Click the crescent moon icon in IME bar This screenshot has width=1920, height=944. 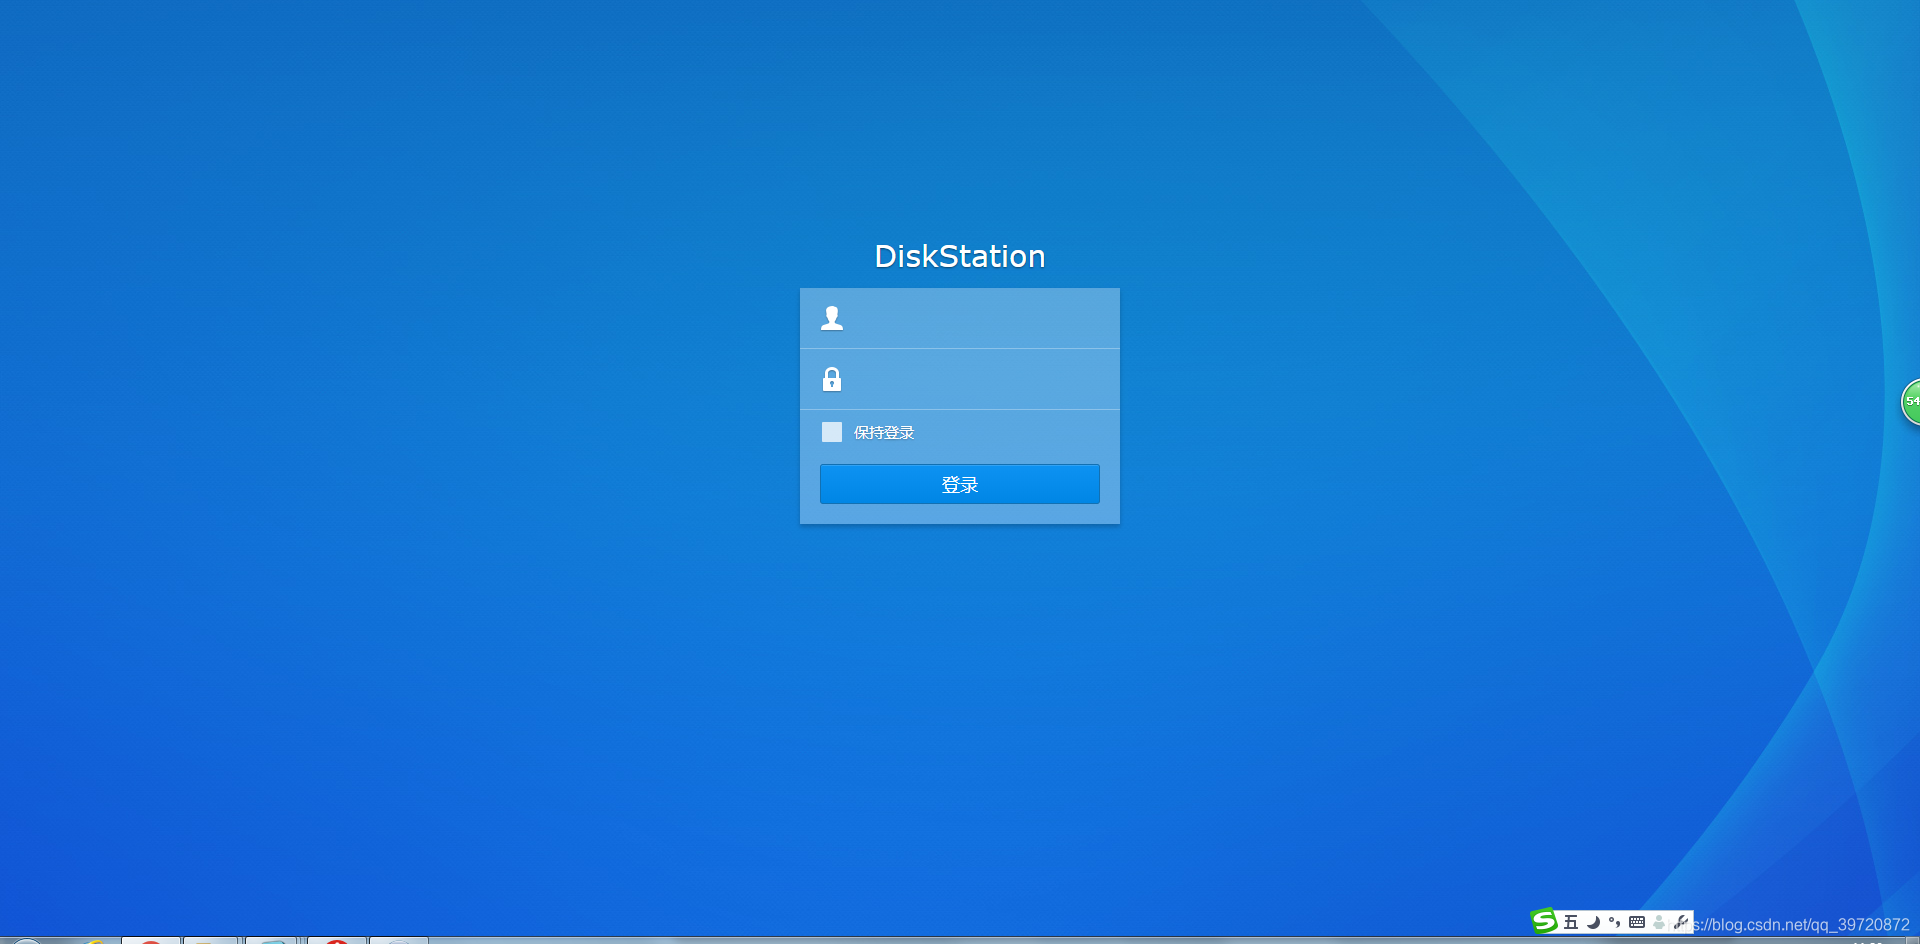[x=1593, y=922]
